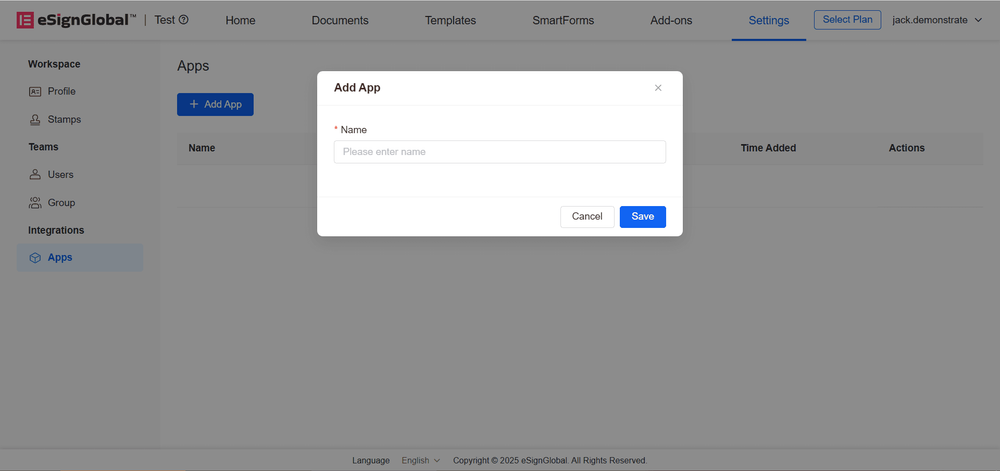Click the blue Add App button
The image size is (1000, 471).
point(215,104)
